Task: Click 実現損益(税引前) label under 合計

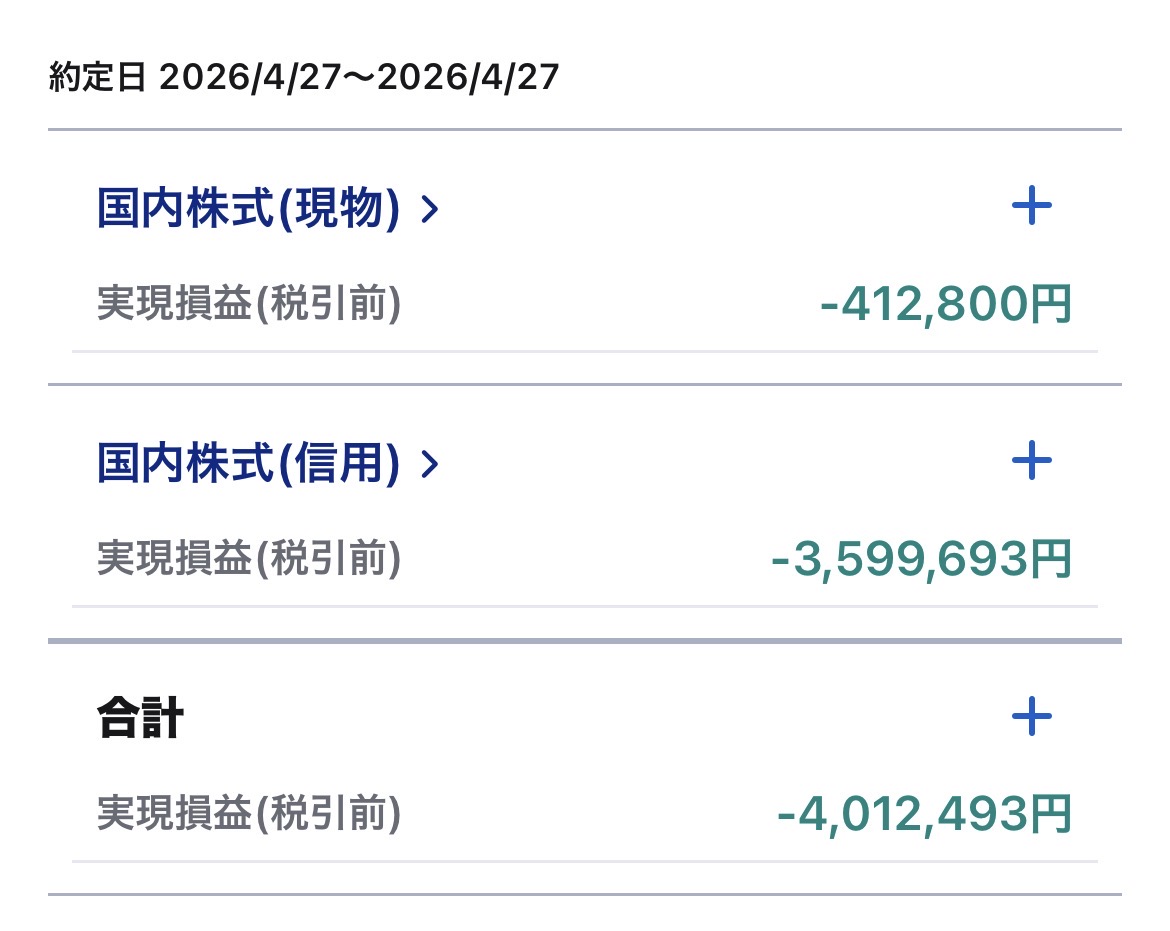Action: (x=249, y=814)
